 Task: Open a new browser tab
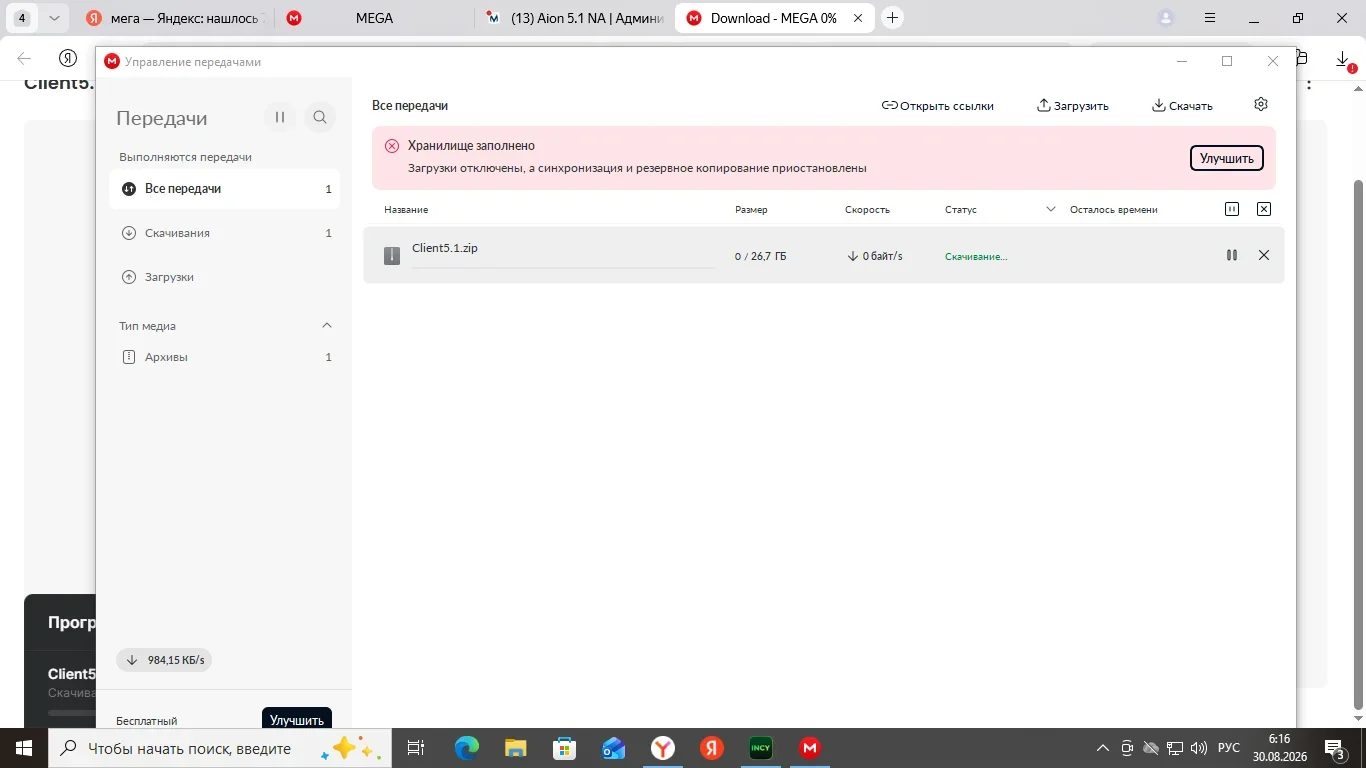point(893,18)
